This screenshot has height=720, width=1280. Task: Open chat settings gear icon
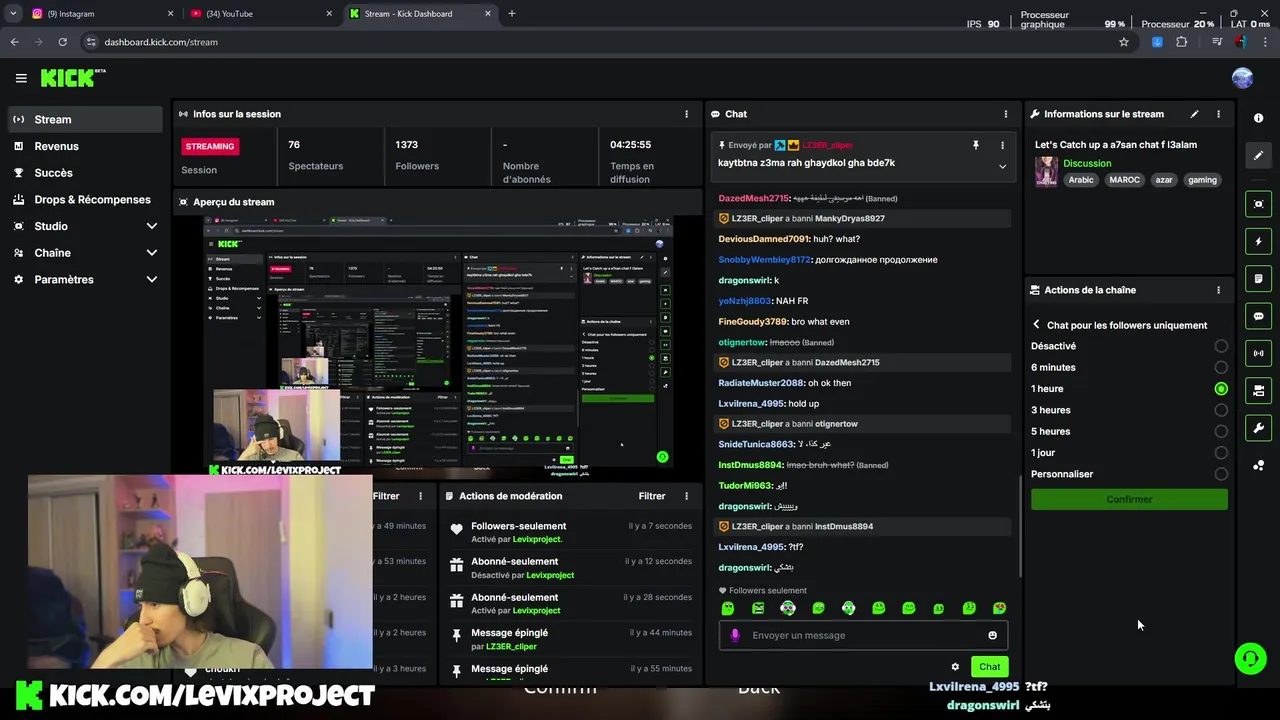coord(955,667)
